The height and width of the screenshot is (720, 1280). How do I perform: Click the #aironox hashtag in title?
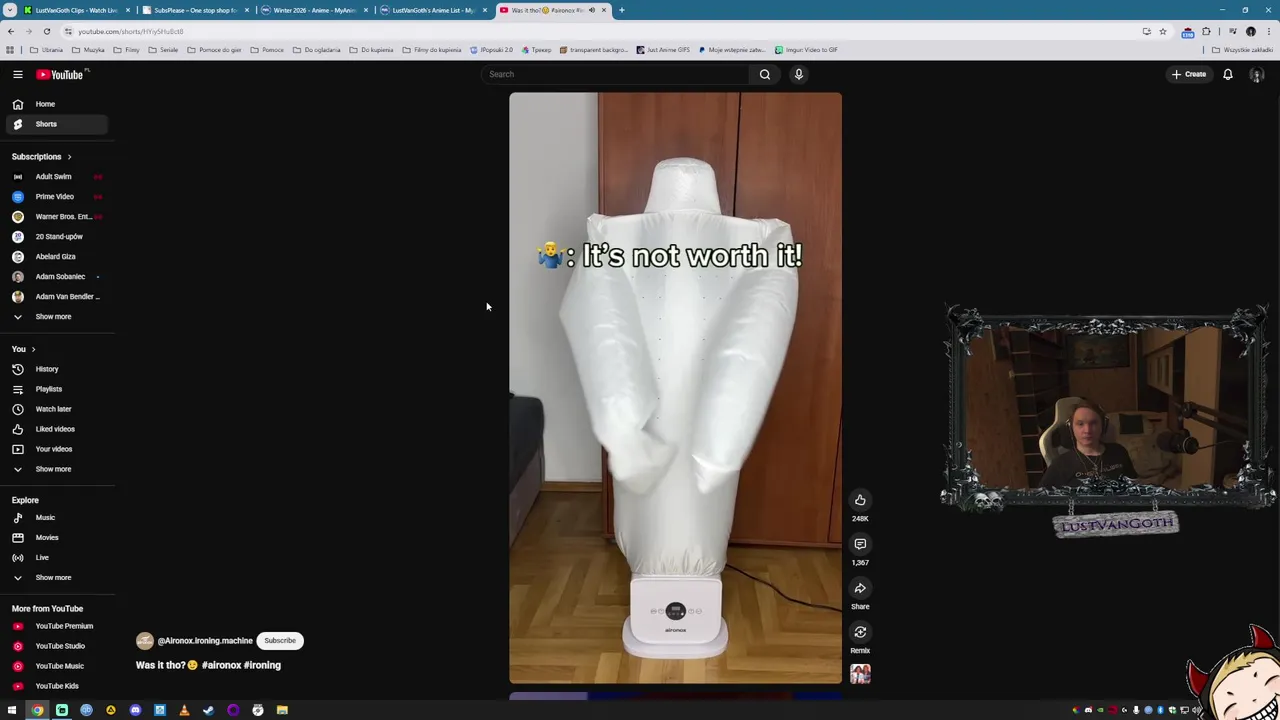coord(222,665)
